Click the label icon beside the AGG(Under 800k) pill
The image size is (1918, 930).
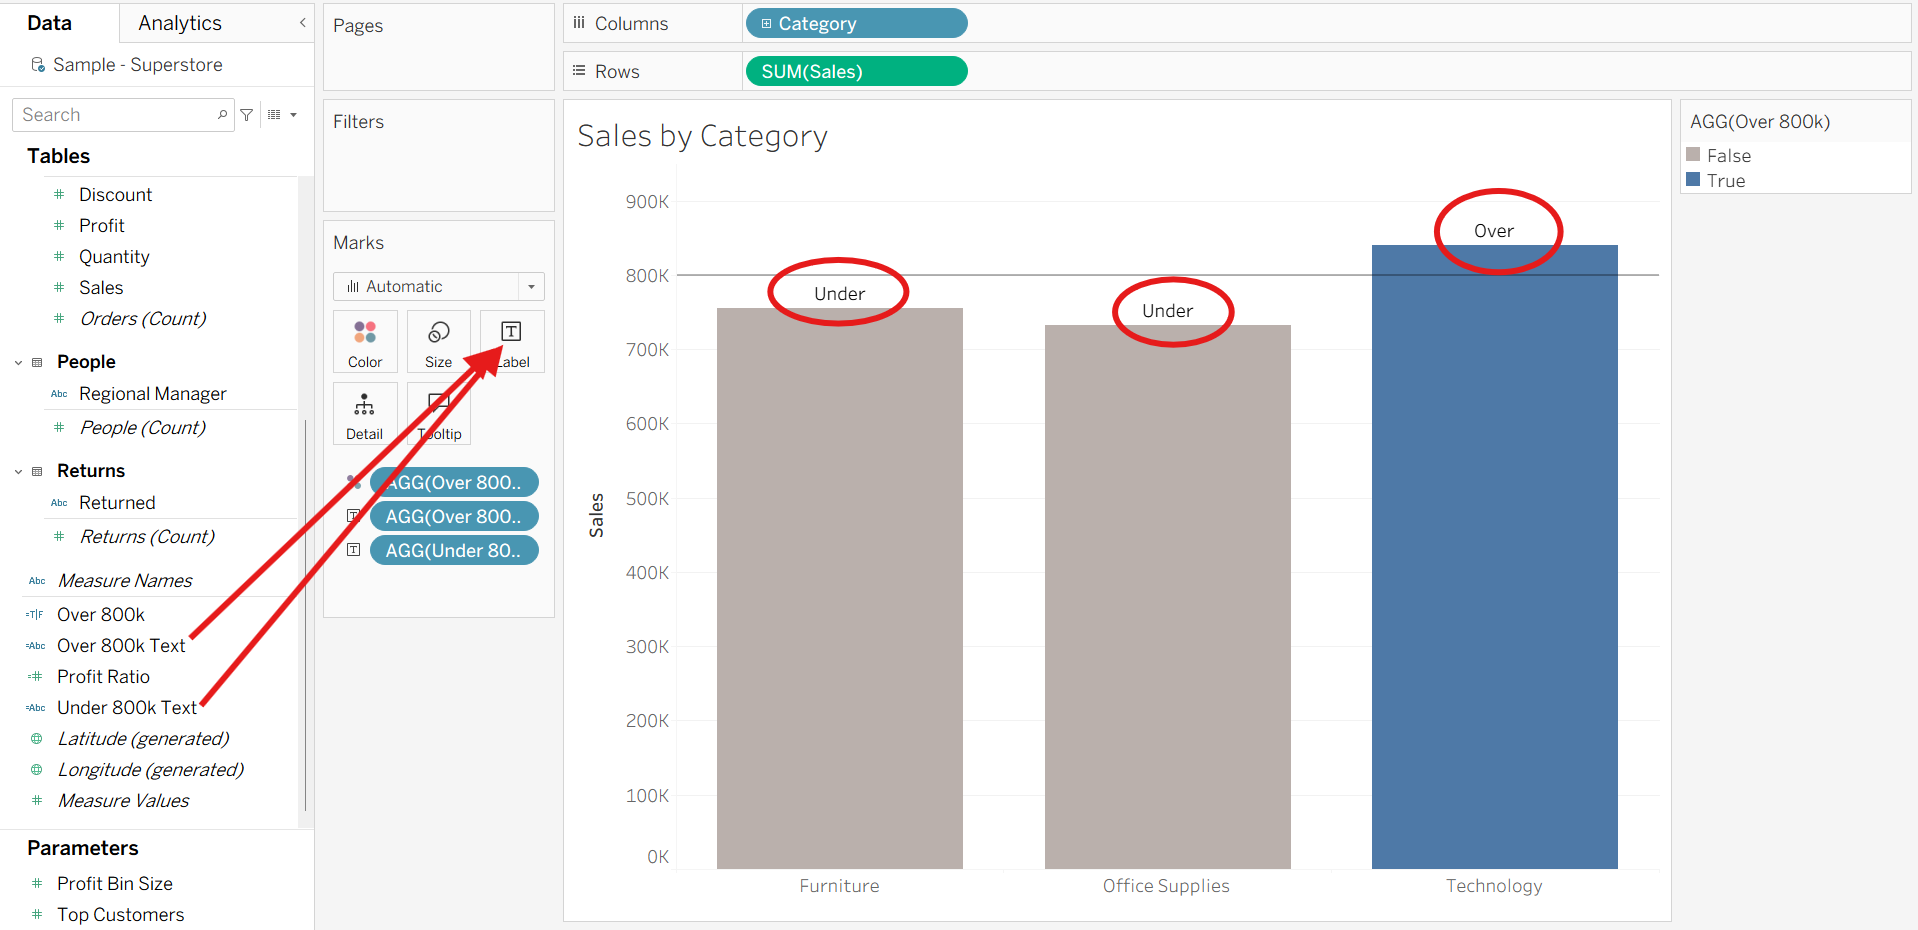pyautogui.click(x=353, y=550)
